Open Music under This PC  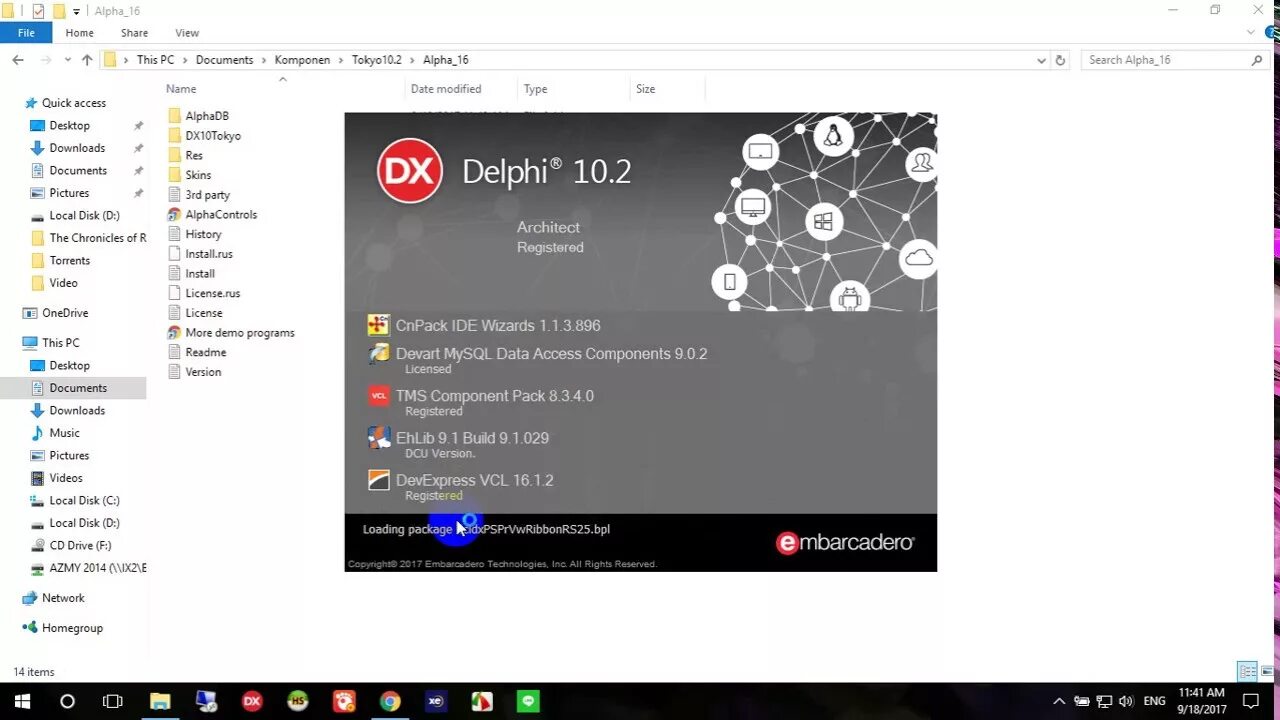[64, 433]
